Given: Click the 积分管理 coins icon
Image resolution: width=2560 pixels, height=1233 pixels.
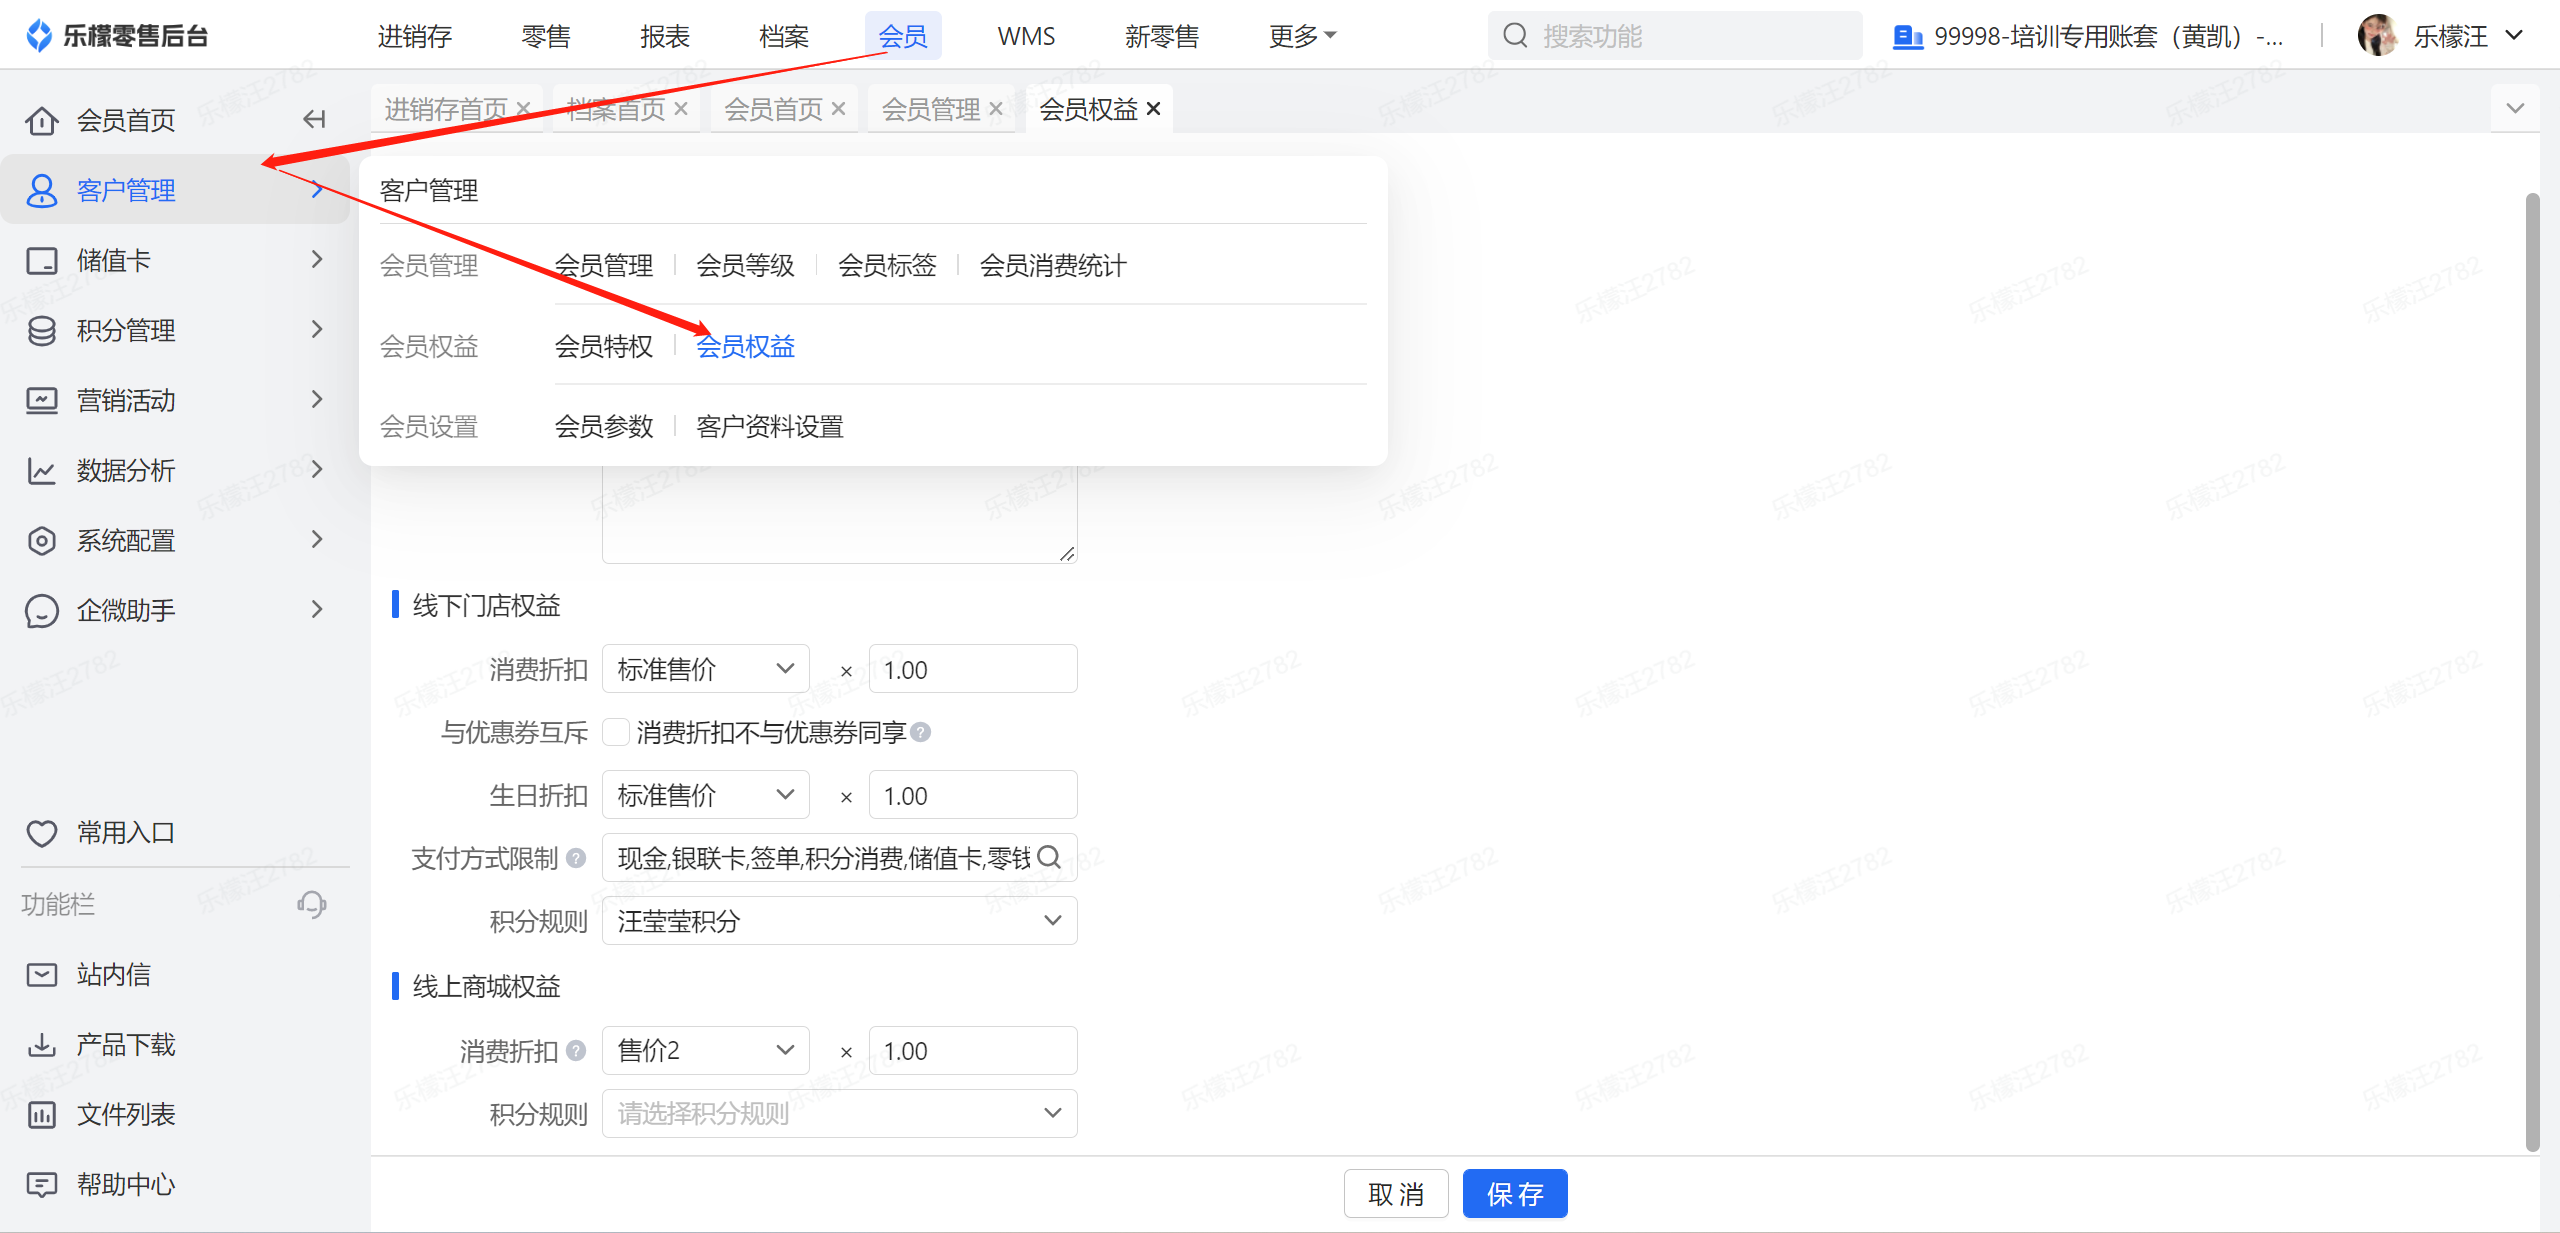Looking at the screenshot, I should [x=41, y=330].
